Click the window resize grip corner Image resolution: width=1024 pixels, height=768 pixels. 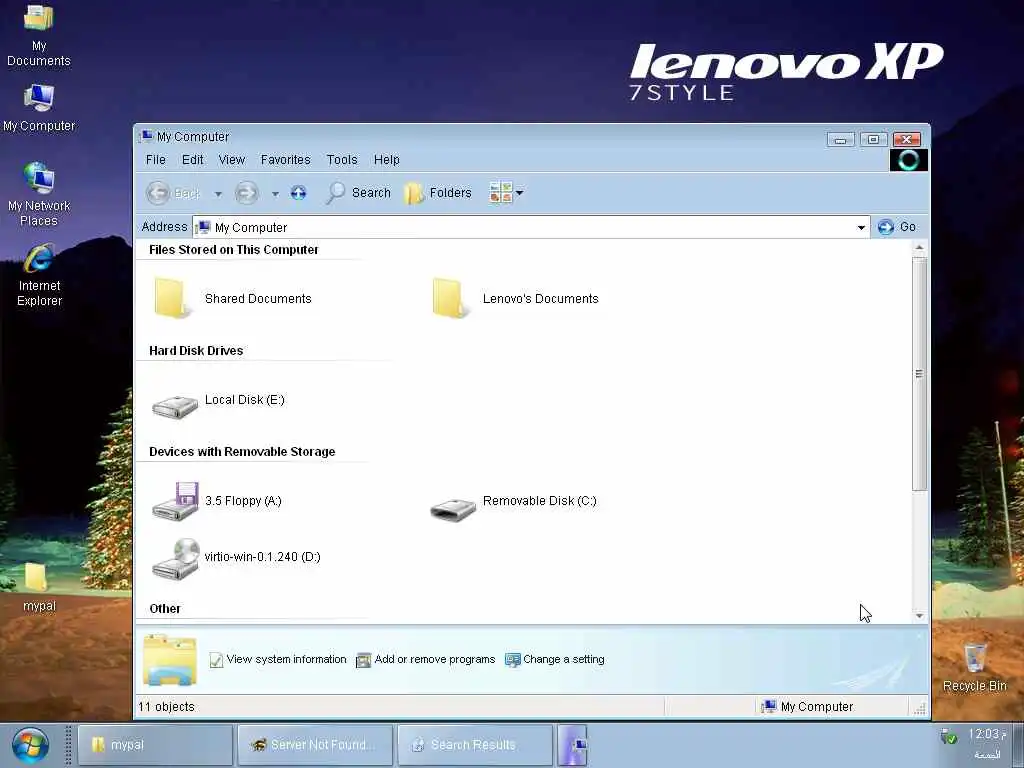[921, 709]
